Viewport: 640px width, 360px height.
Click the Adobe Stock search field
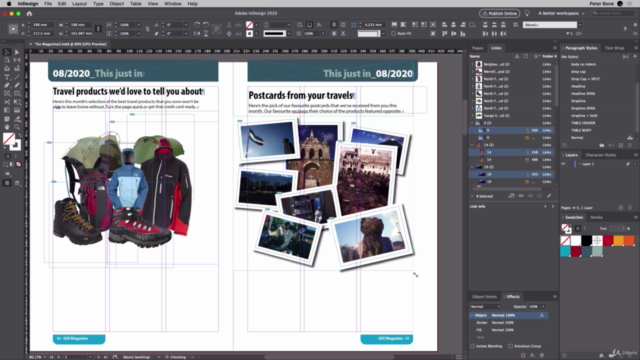click(614, 13)
